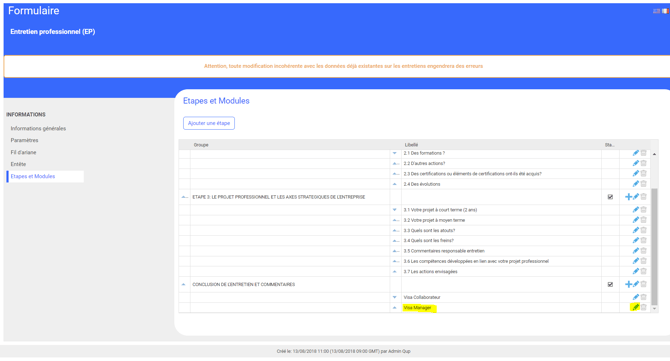The width and height of the screenshot is (670, 361).
Task: Delete '3.5 Commentaires responsable entretien' module
Action: [644, 251]
